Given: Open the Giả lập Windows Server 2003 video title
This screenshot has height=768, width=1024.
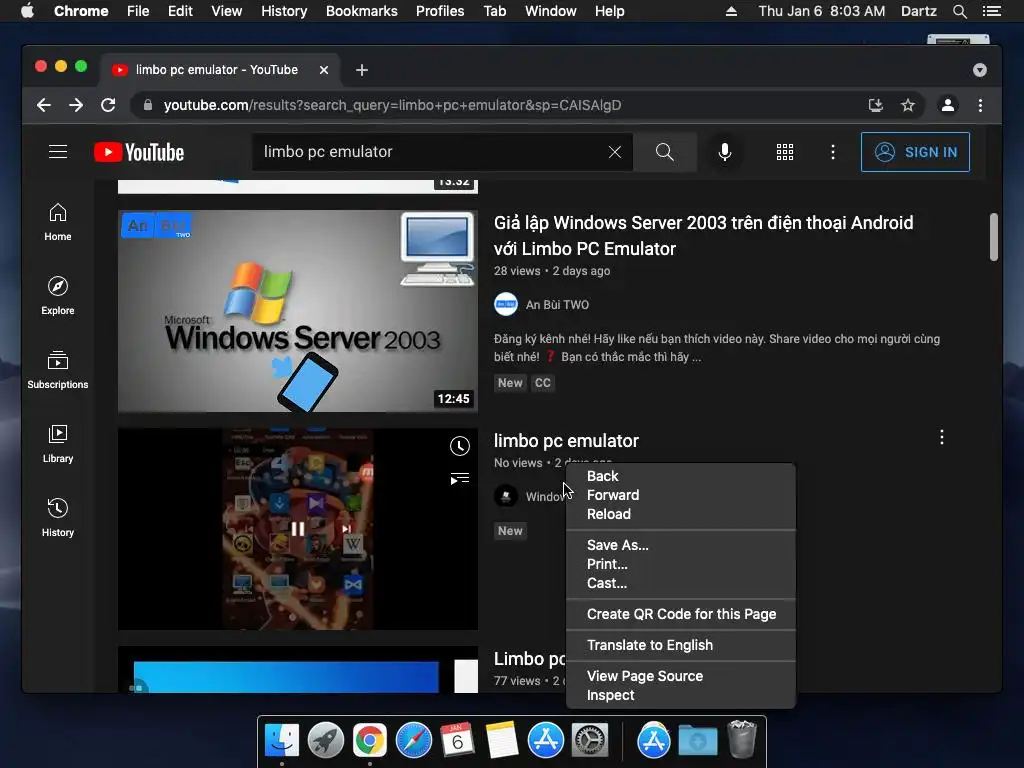Looking at the screenshot, I should tap(703, 236).
